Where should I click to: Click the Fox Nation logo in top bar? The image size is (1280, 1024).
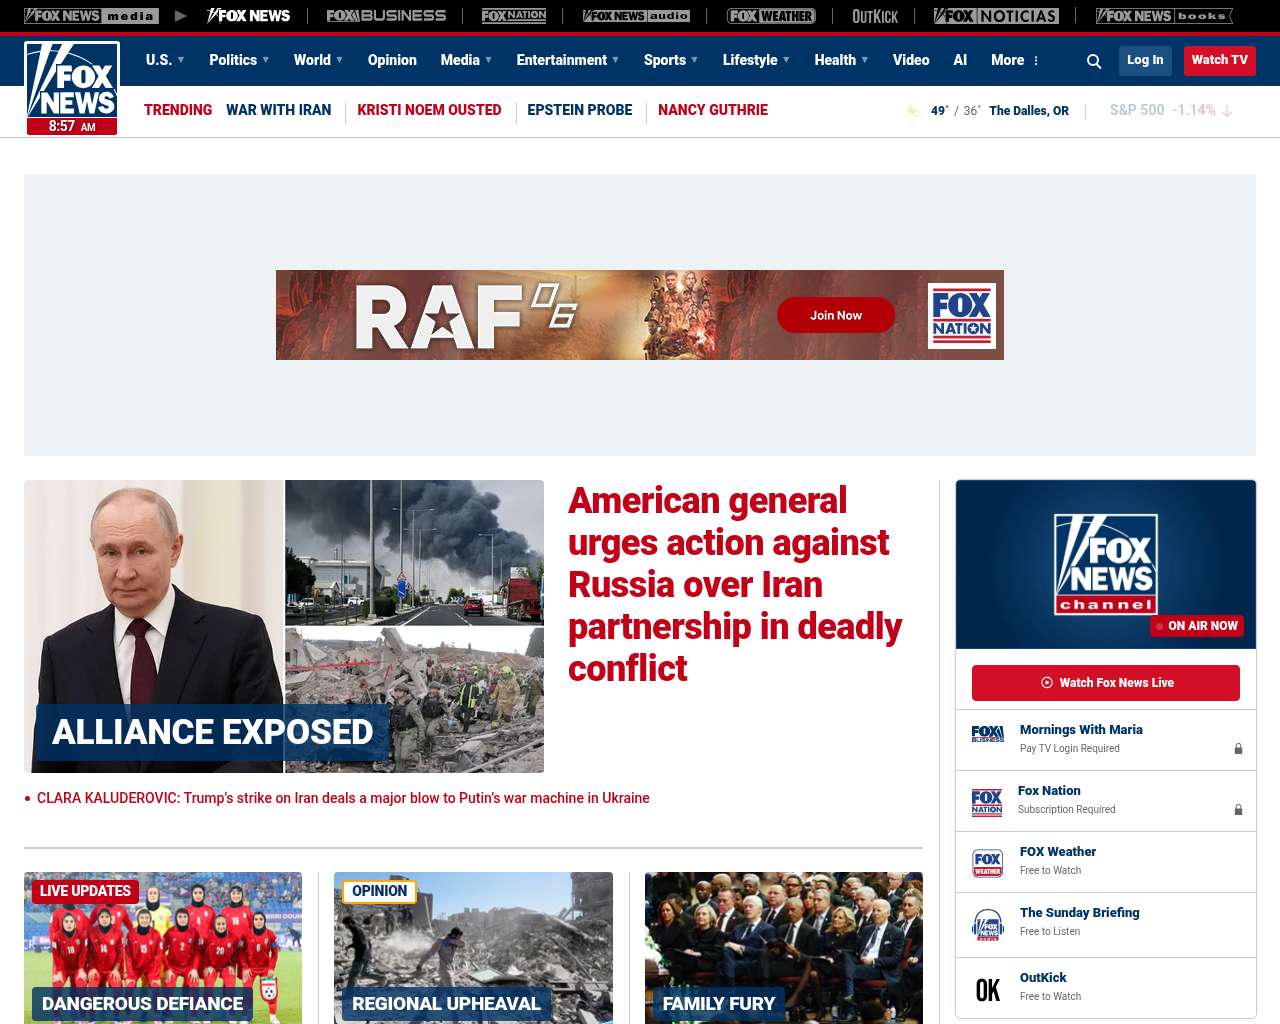click(x=514, y=16)
